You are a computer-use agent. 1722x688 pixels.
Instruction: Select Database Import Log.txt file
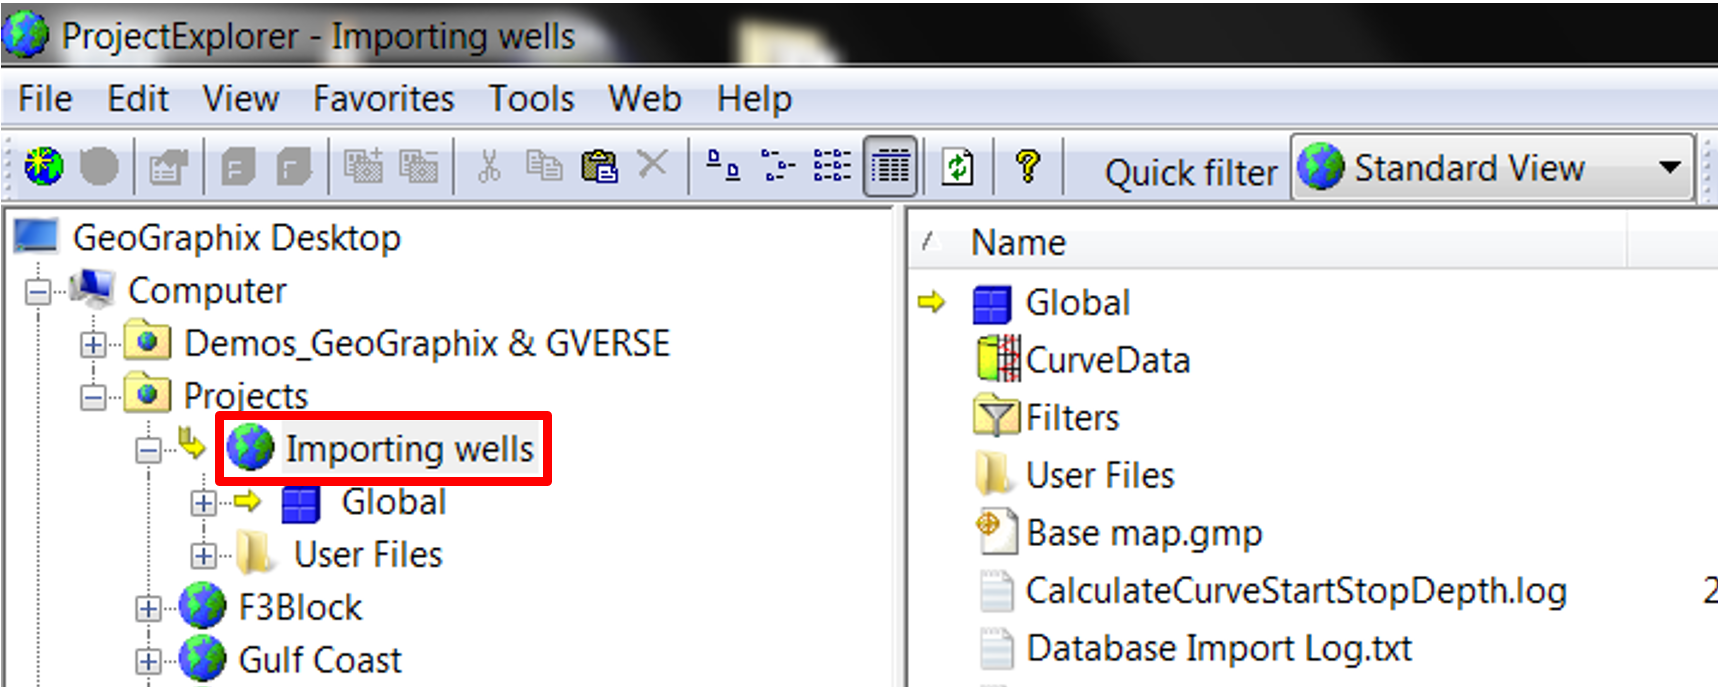1219,649
